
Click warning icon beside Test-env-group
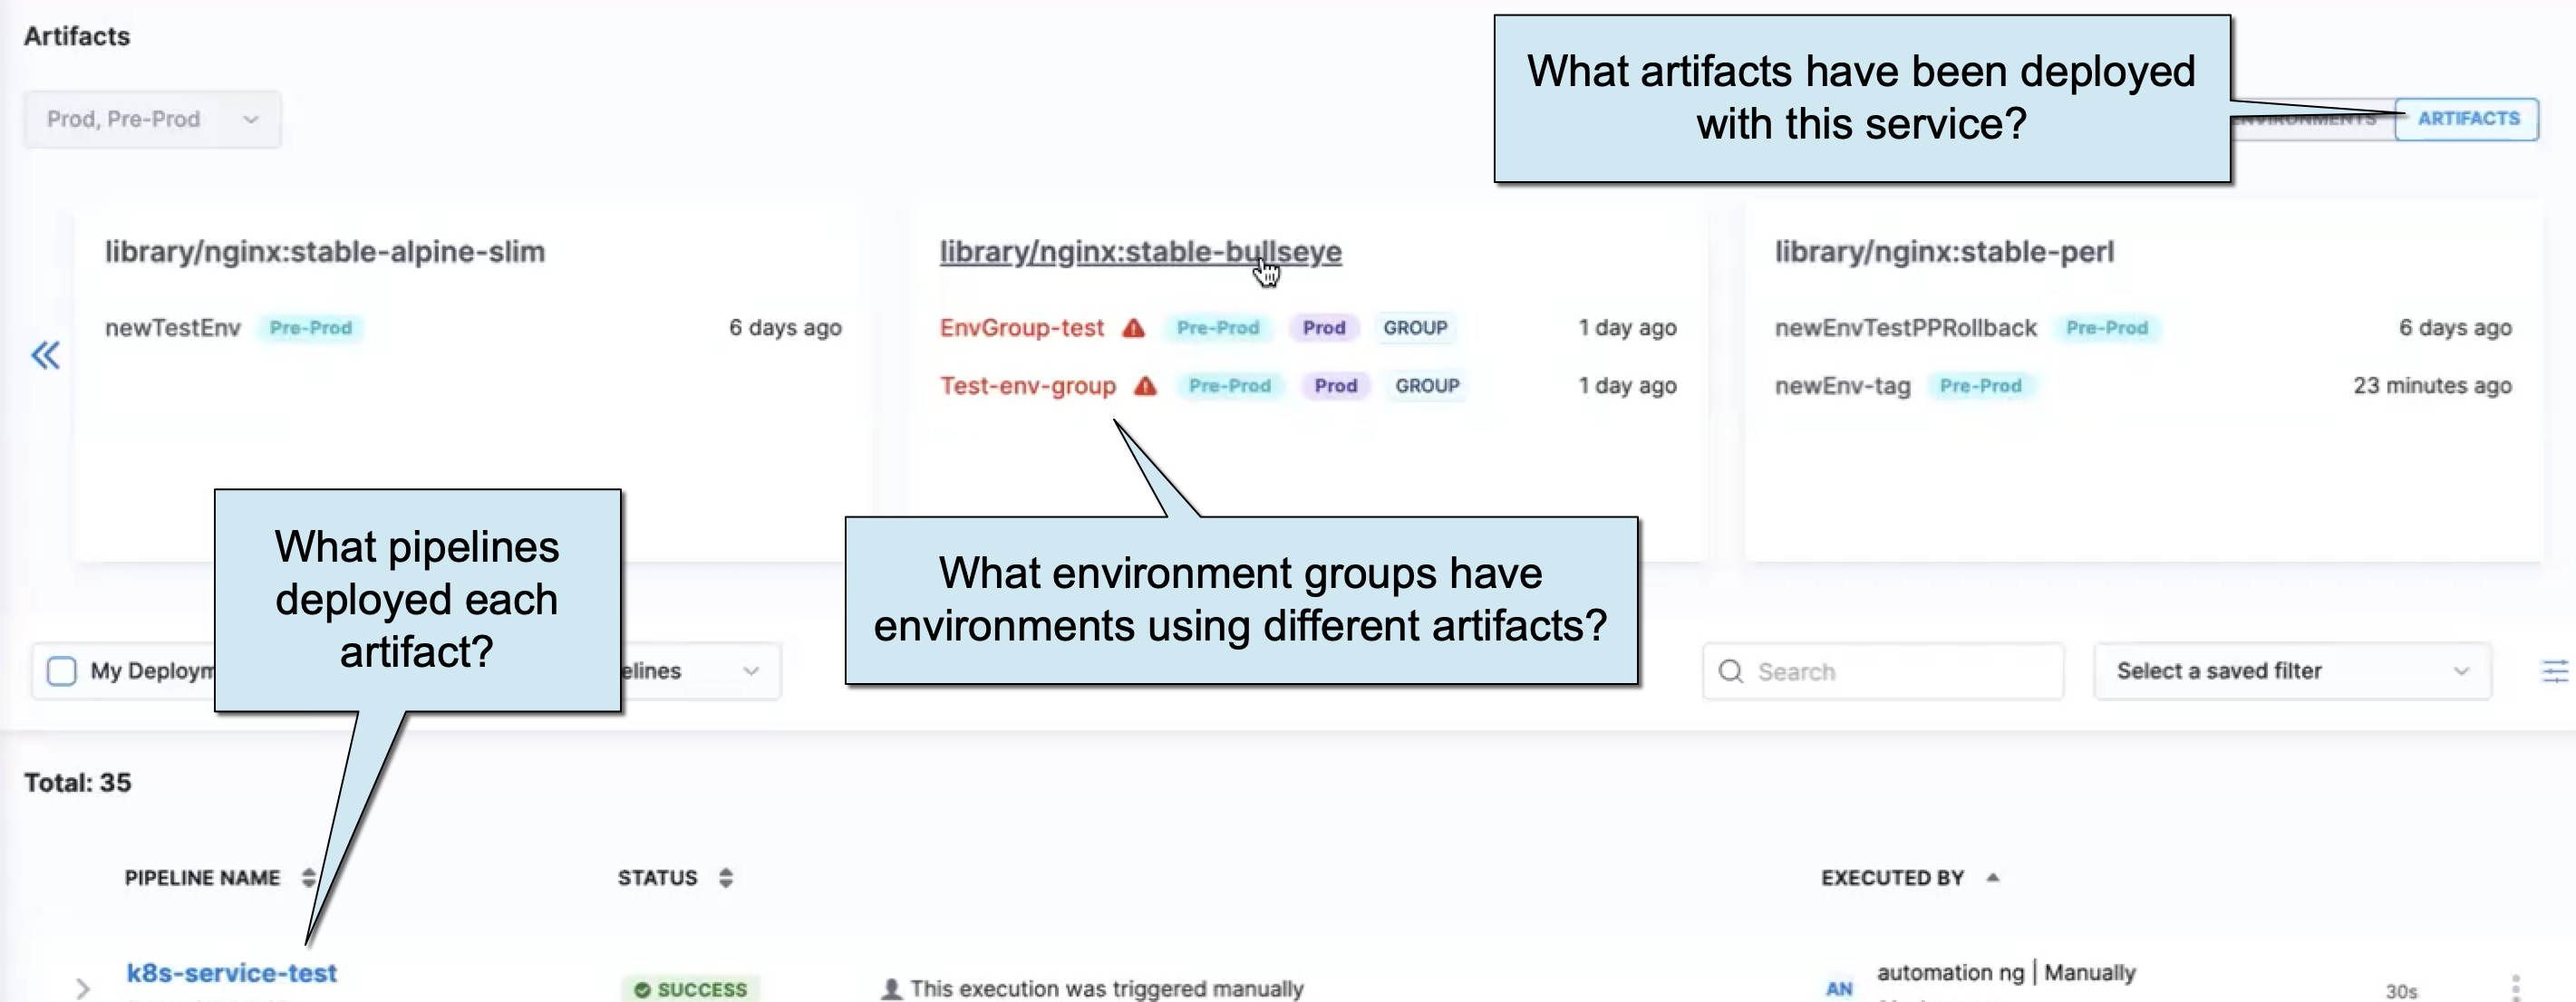pyautogui.click(x=1145, y=386)
